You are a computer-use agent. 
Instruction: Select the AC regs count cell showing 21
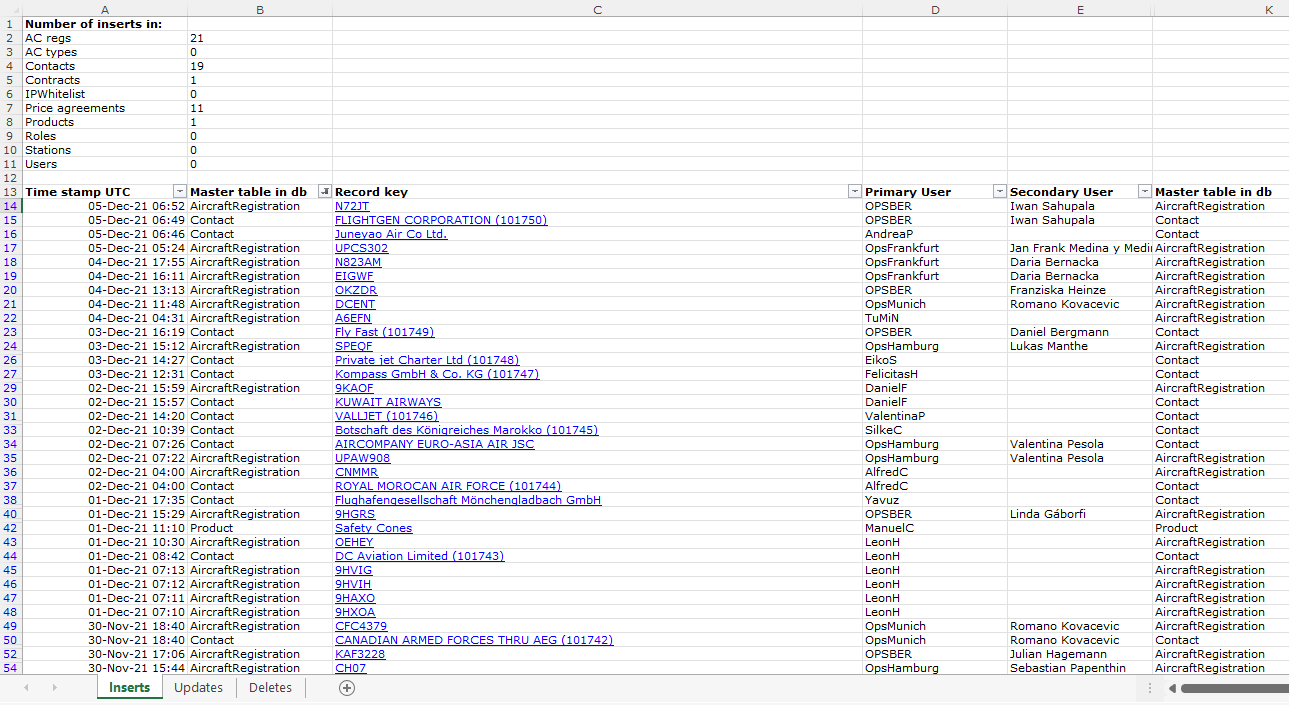point(260,38)
